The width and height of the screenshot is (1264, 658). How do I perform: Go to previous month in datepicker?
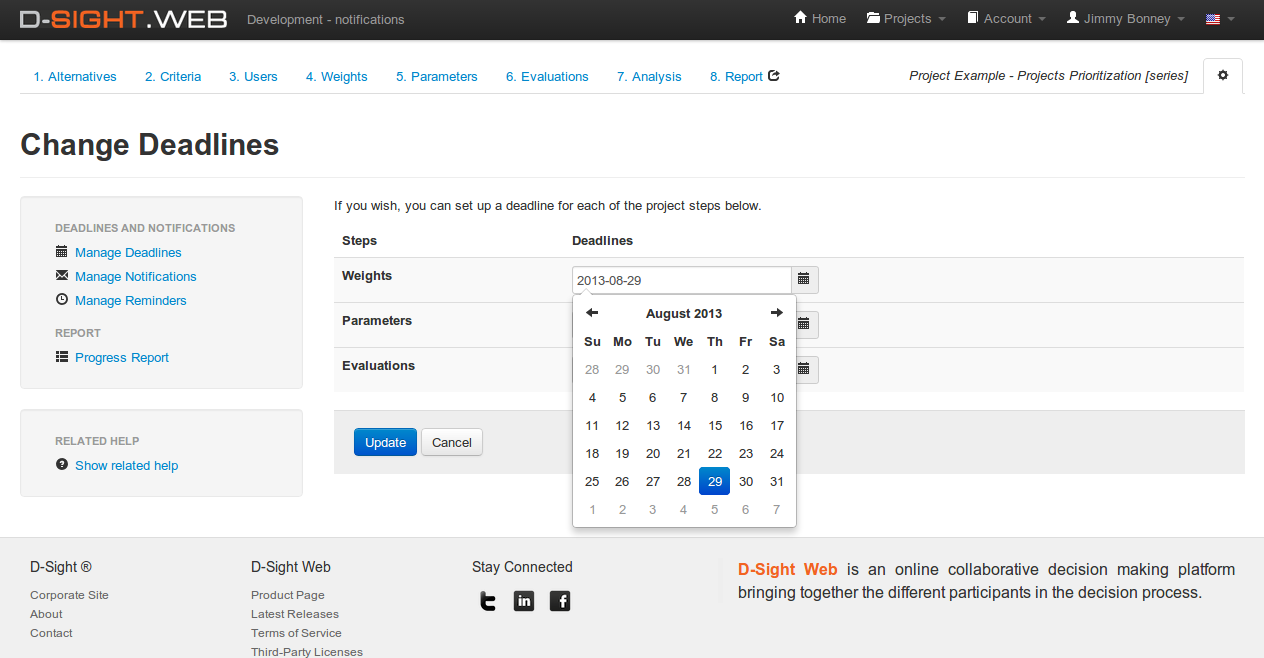(x=592, y=313)
